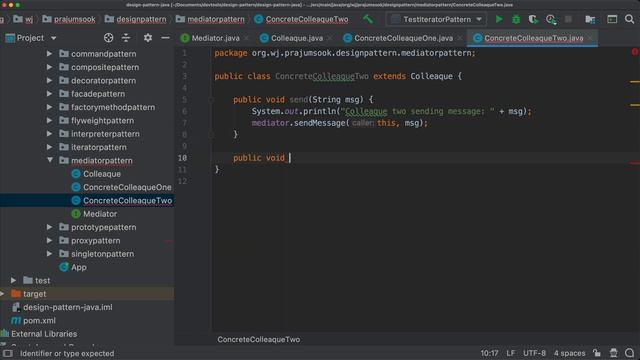Change UTF-8 file encoding
Image resolution: width=640 pixels, height=360 pixels.
[534, 353]
